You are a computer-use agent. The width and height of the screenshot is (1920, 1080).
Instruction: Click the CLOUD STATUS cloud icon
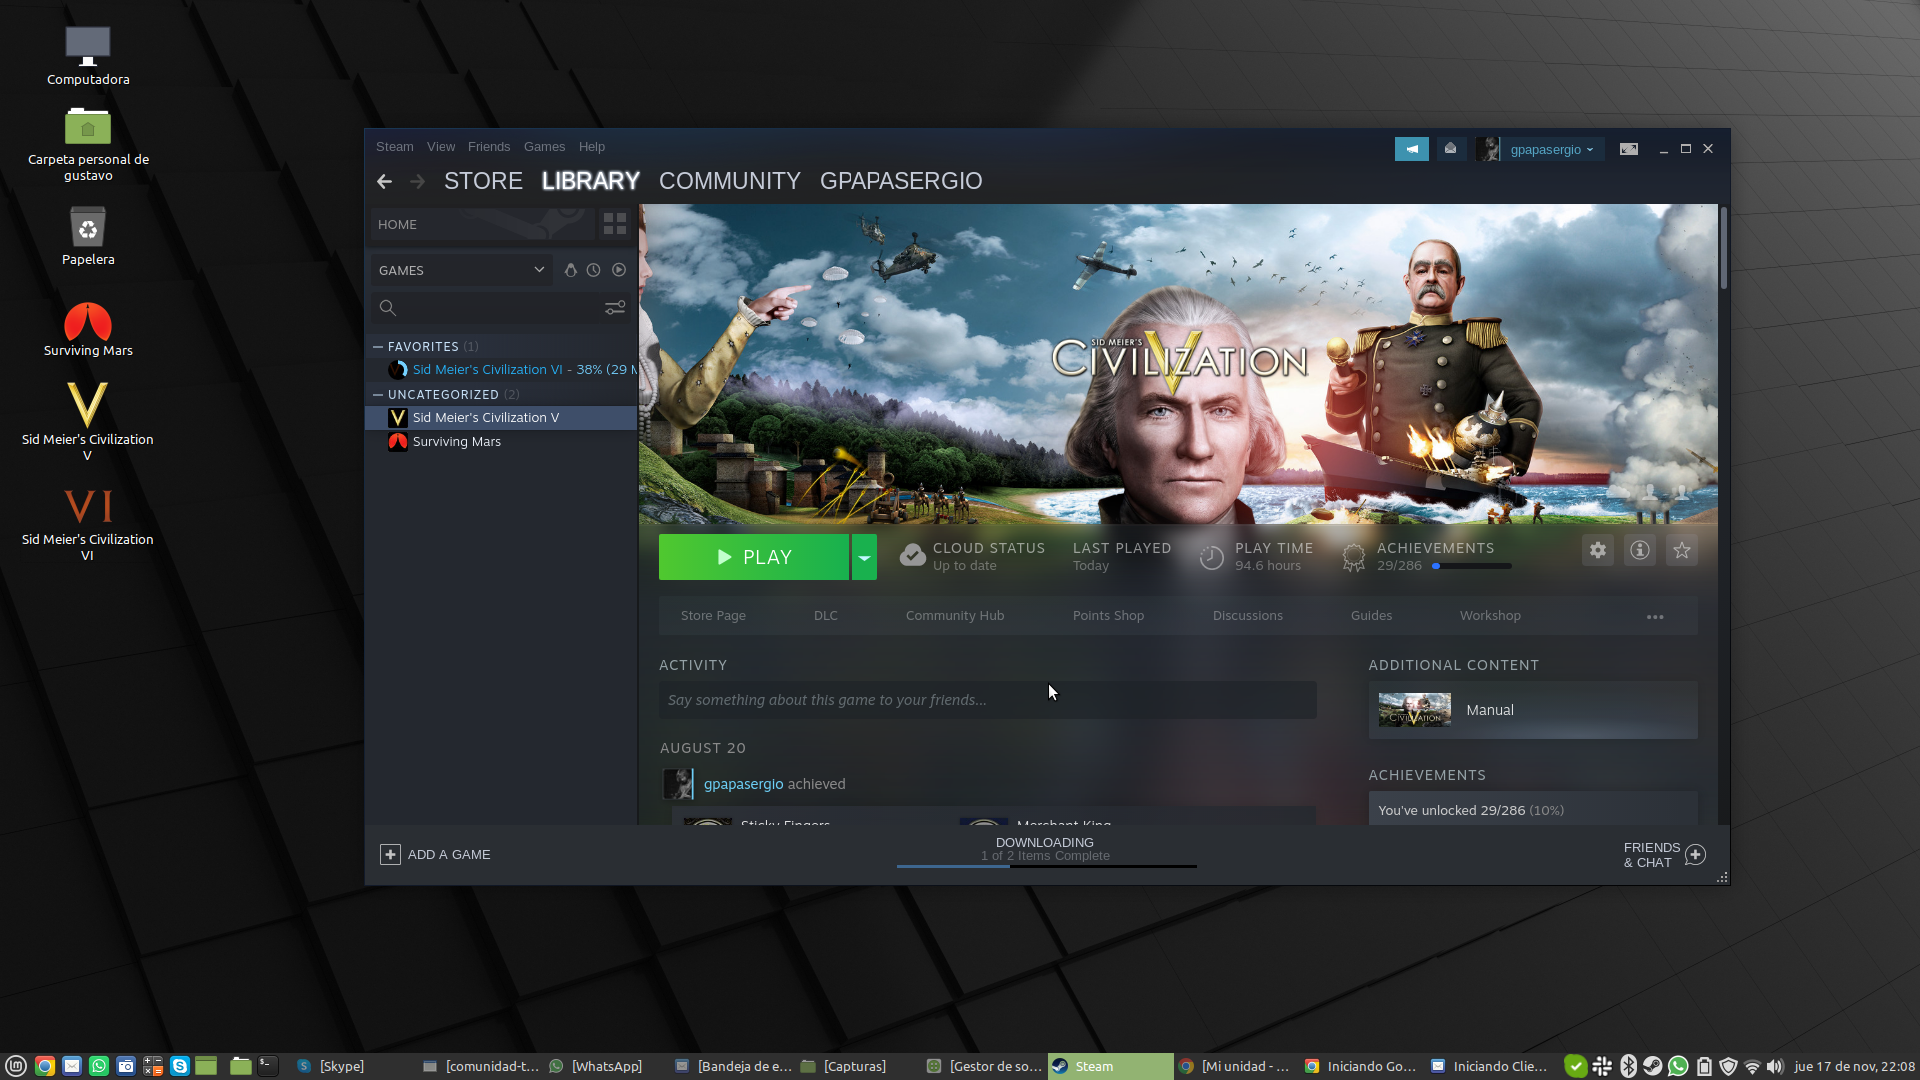pos(912,556)
